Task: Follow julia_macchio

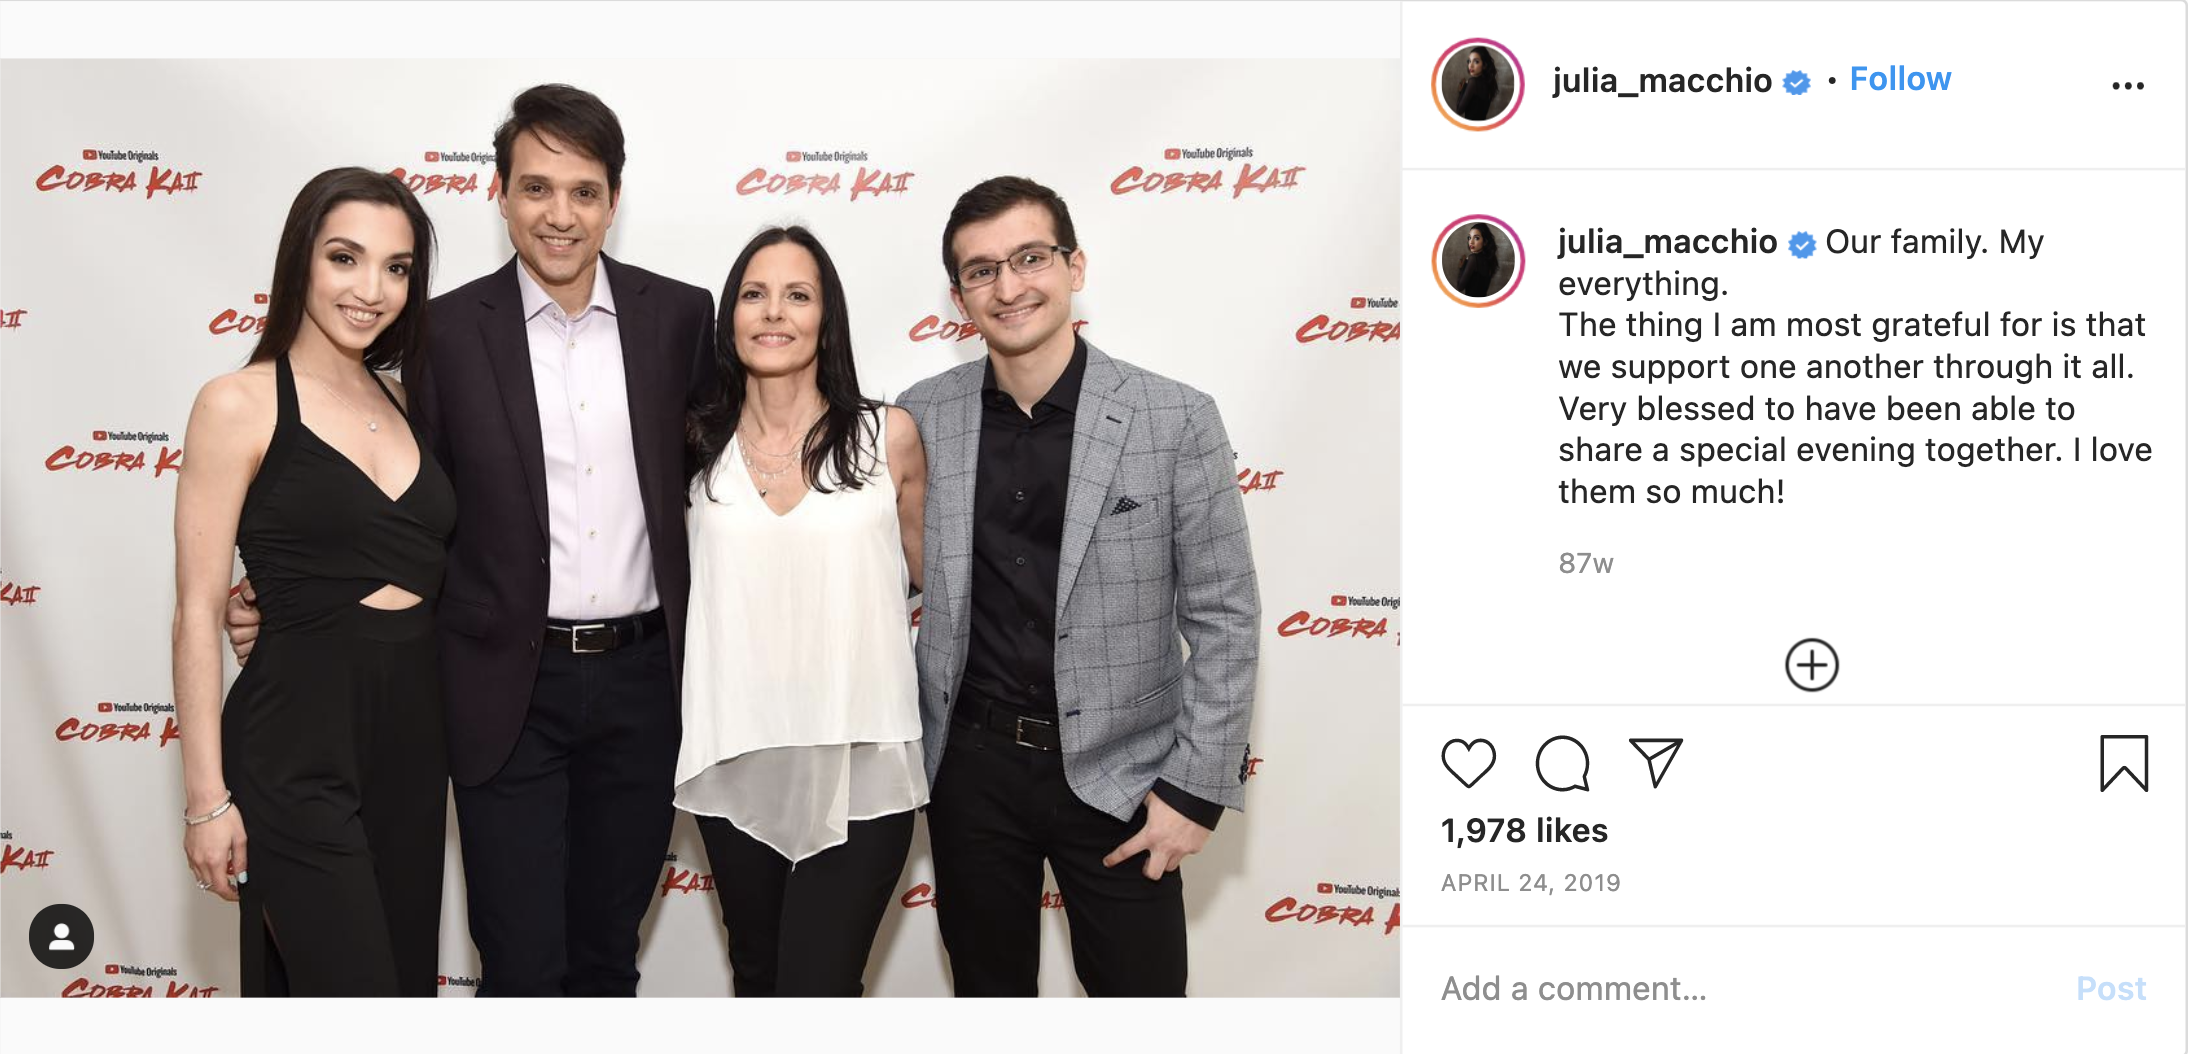Action: tap(1900, 79)
